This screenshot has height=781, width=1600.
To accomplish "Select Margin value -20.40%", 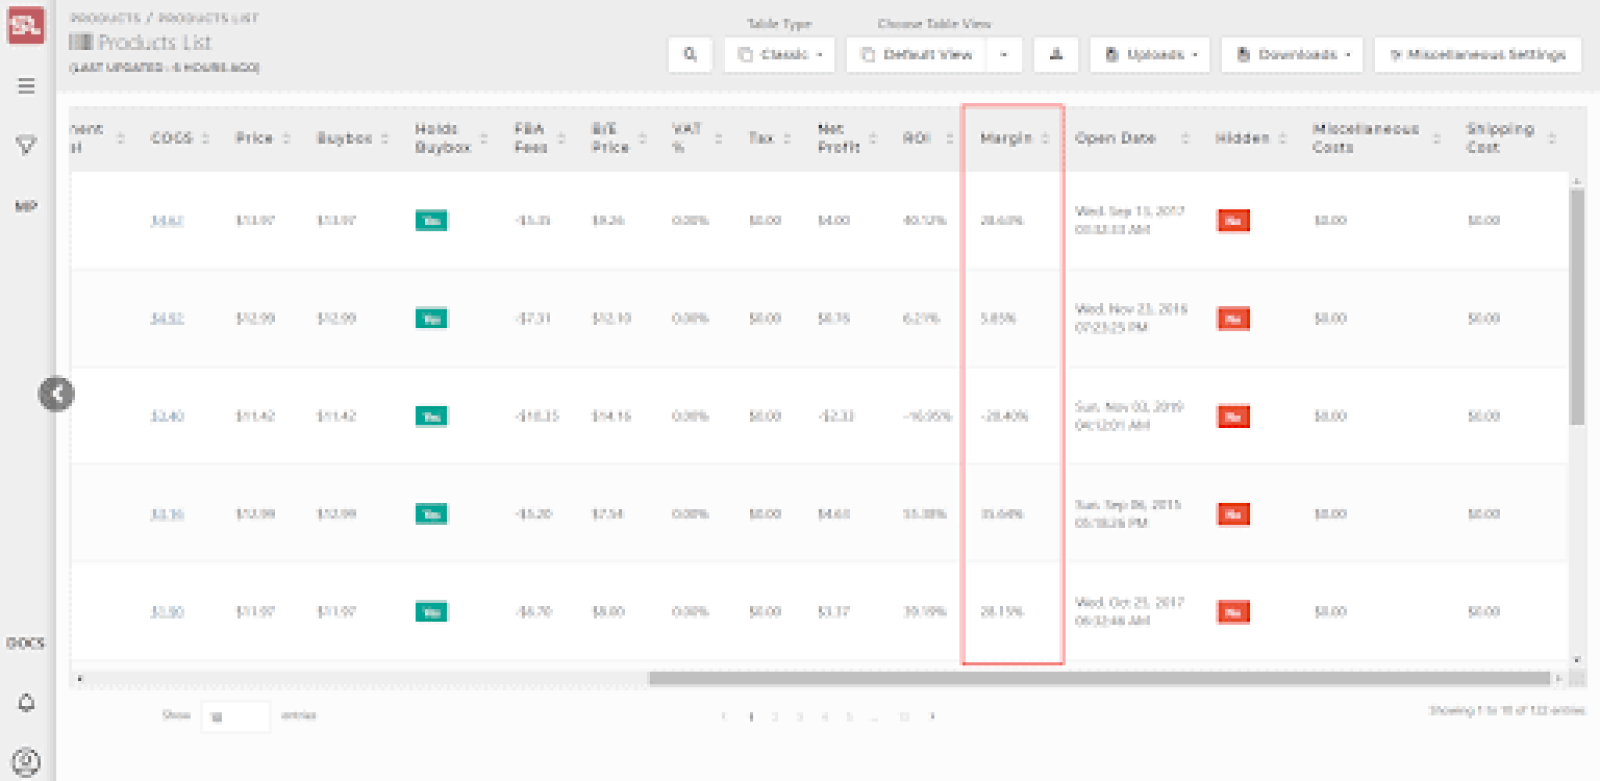I will click(x=1005, y=416).
